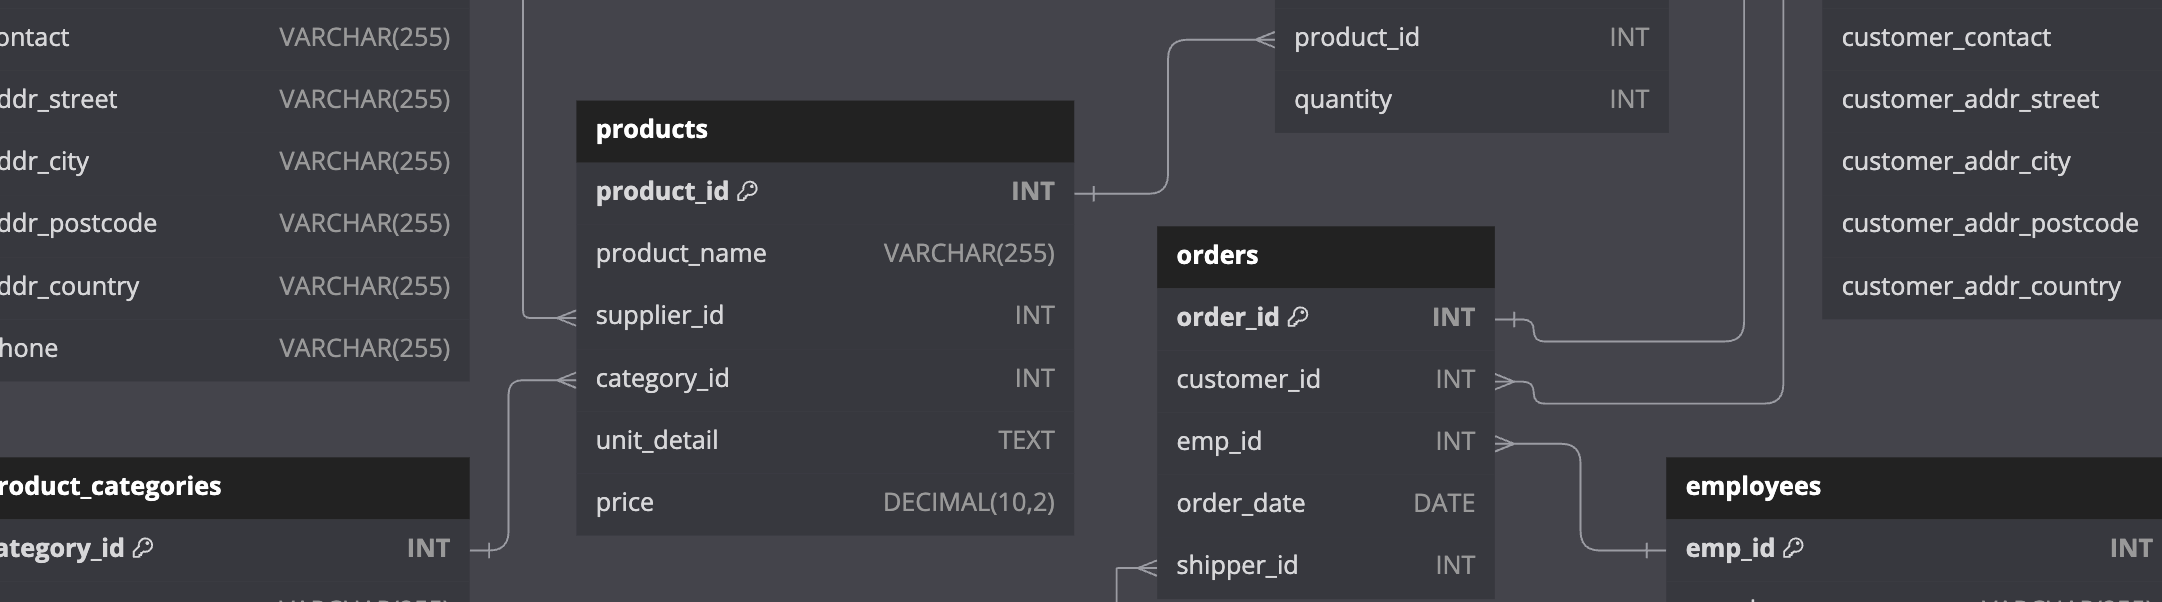2162x602 pixels.
Task: Select the products table header
Action: tap(825, 130)
